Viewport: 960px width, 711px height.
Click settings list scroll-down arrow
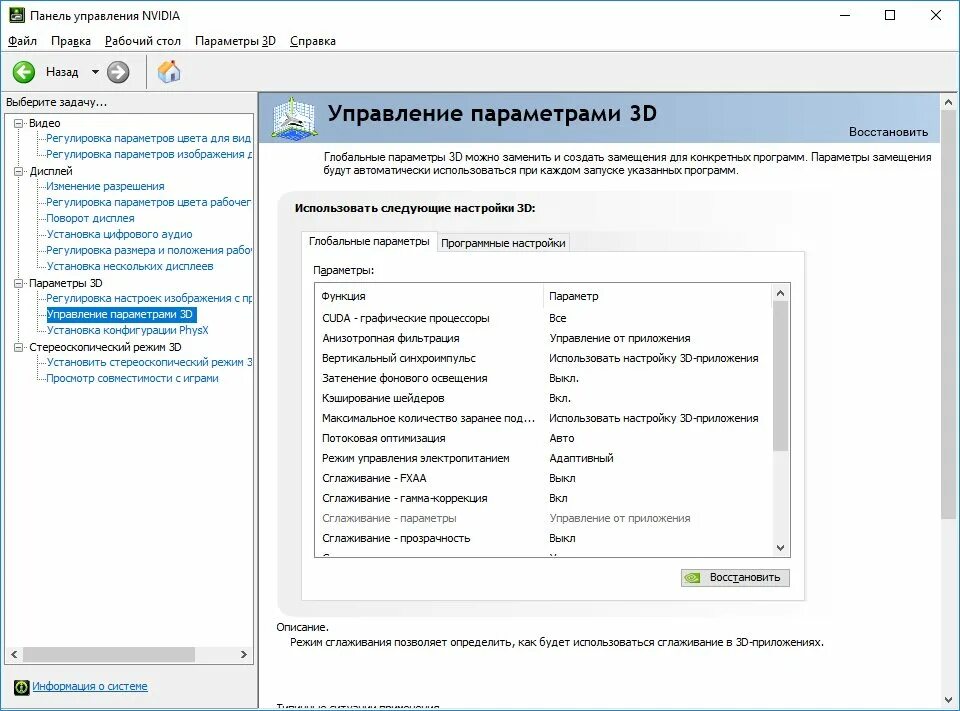(781, 547)
